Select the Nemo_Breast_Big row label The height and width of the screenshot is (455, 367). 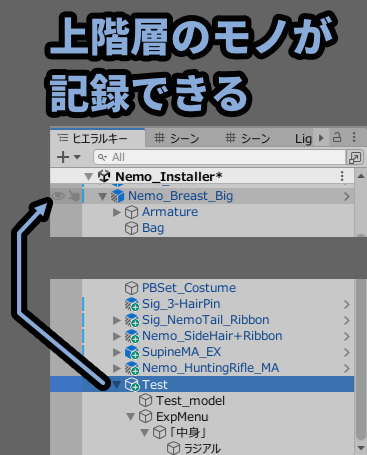click(x=180, y=196)
